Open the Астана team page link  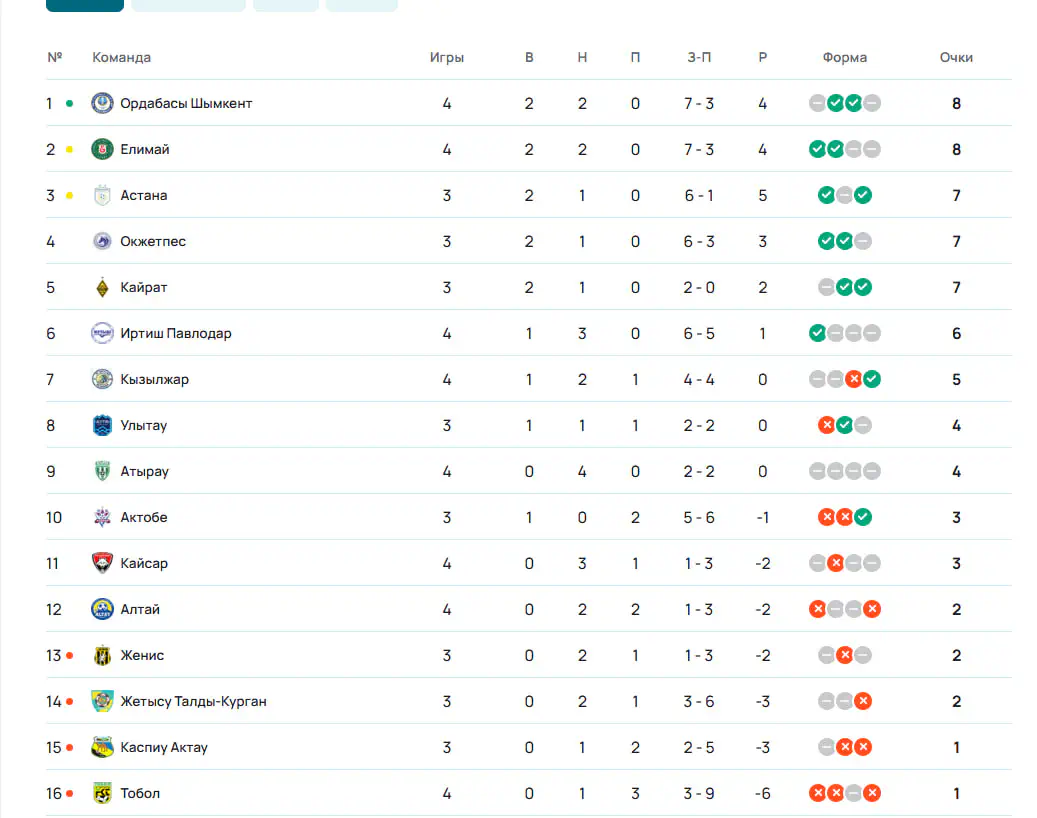tap(144, 196)
